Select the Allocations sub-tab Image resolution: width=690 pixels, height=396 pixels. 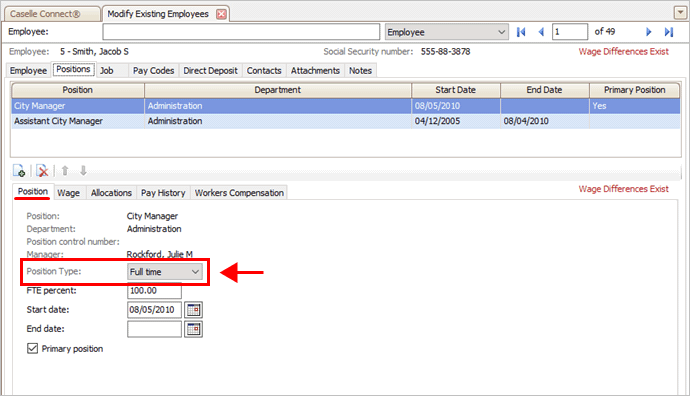click(111, 193)
